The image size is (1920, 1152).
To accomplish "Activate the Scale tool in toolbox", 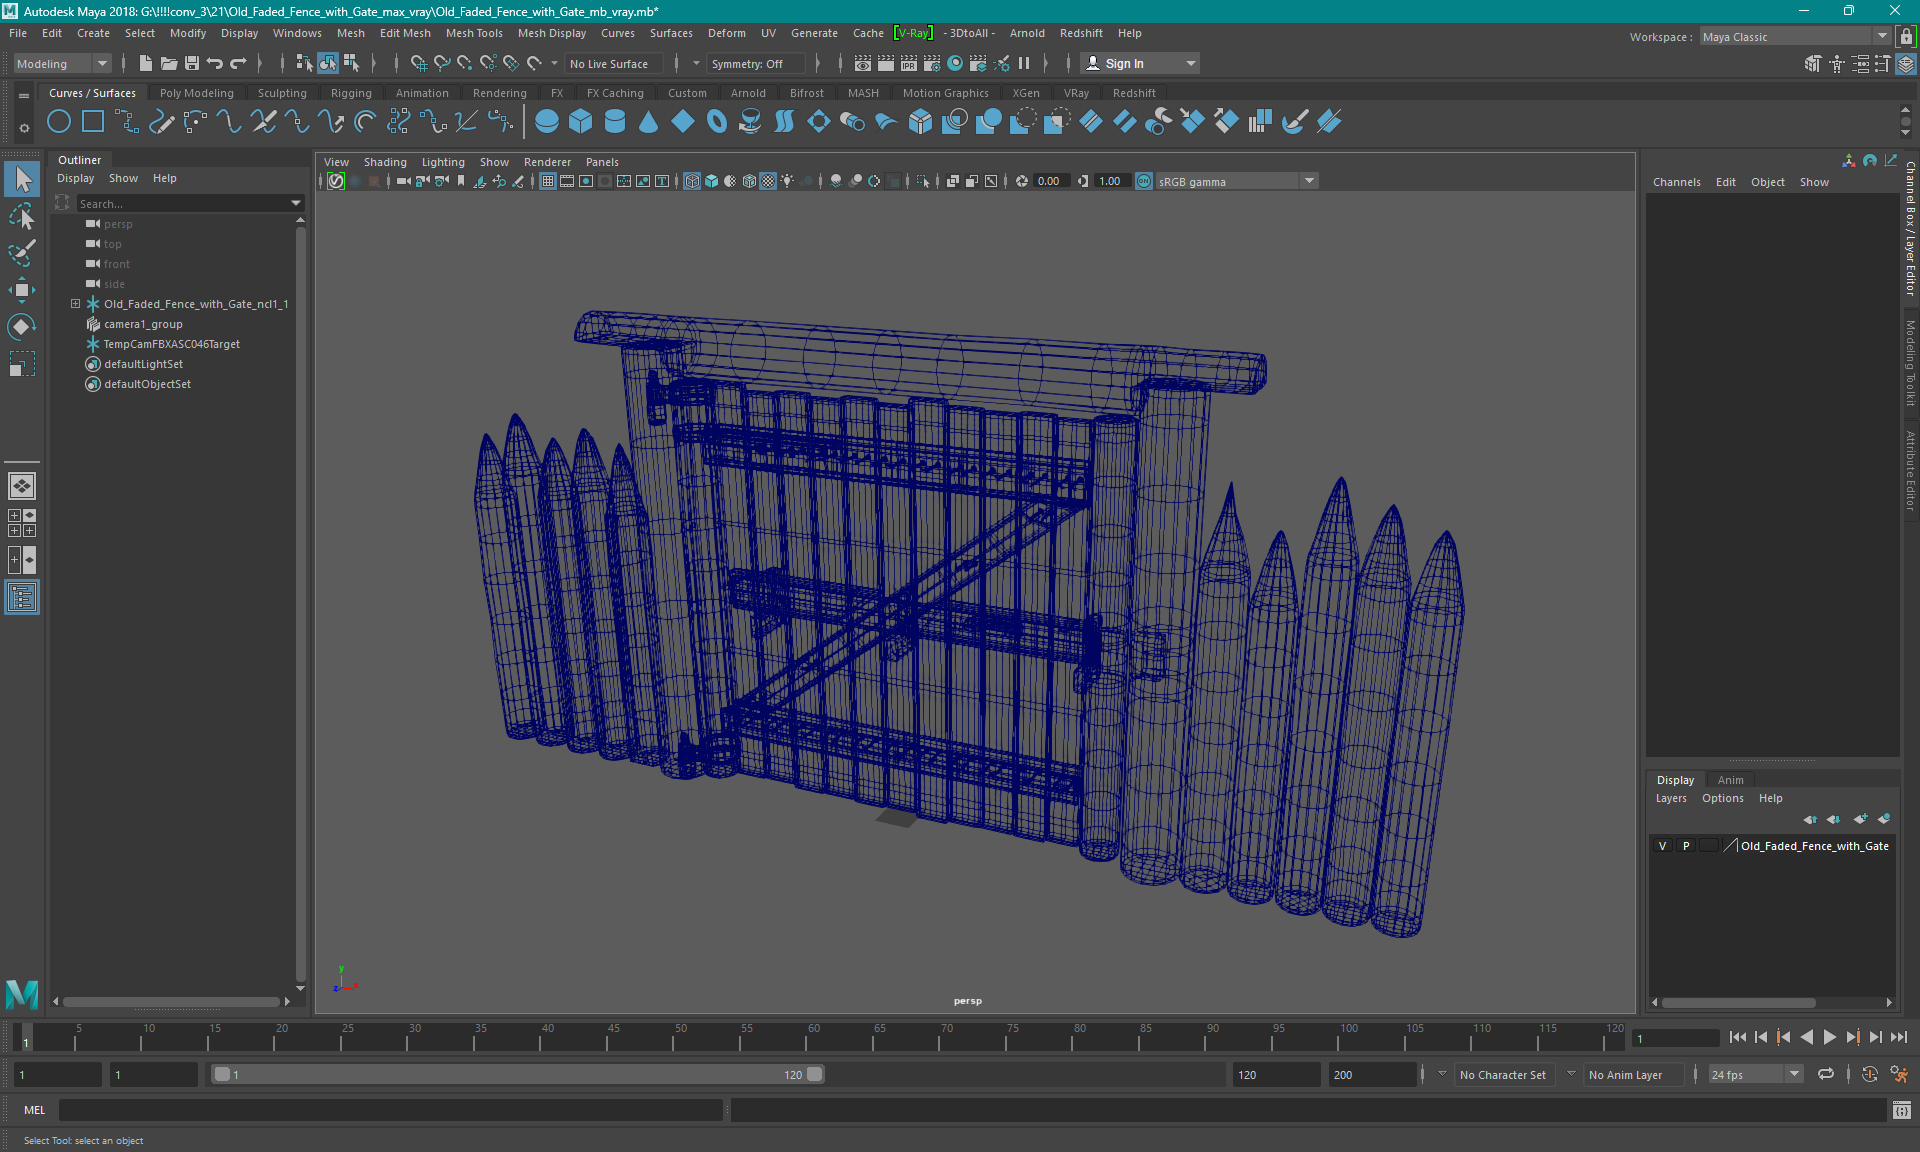I will click(22, 364).
